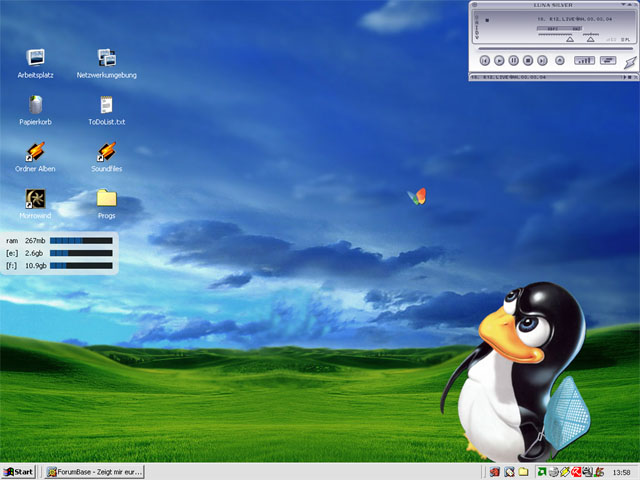
Task: Adjust the Winamp balance slider triangle
Action: [590, 39]
